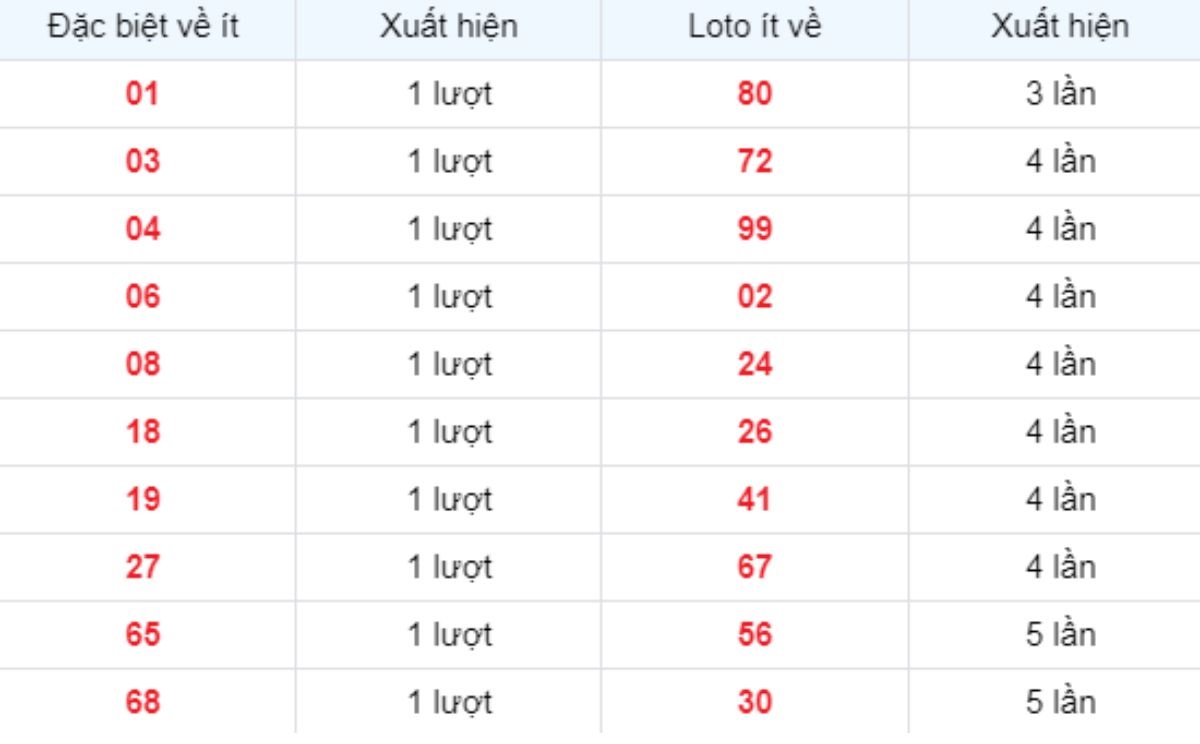Screen dimensions: 1200x744
Task: Click the red number 04
Action: click(142, 229)
